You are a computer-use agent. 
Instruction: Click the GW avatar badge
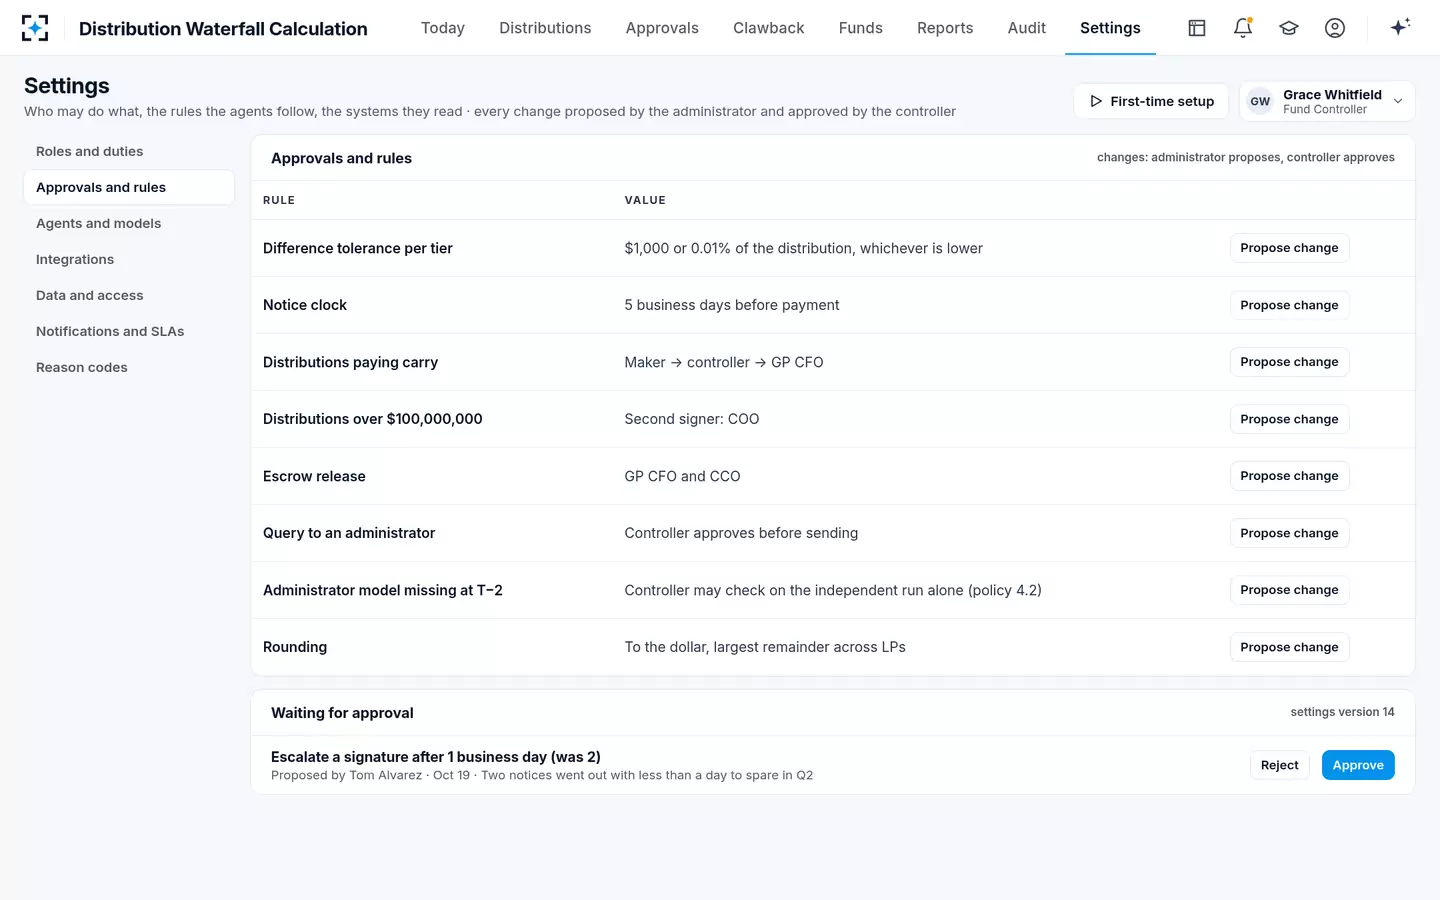[x=1260, y=101]
